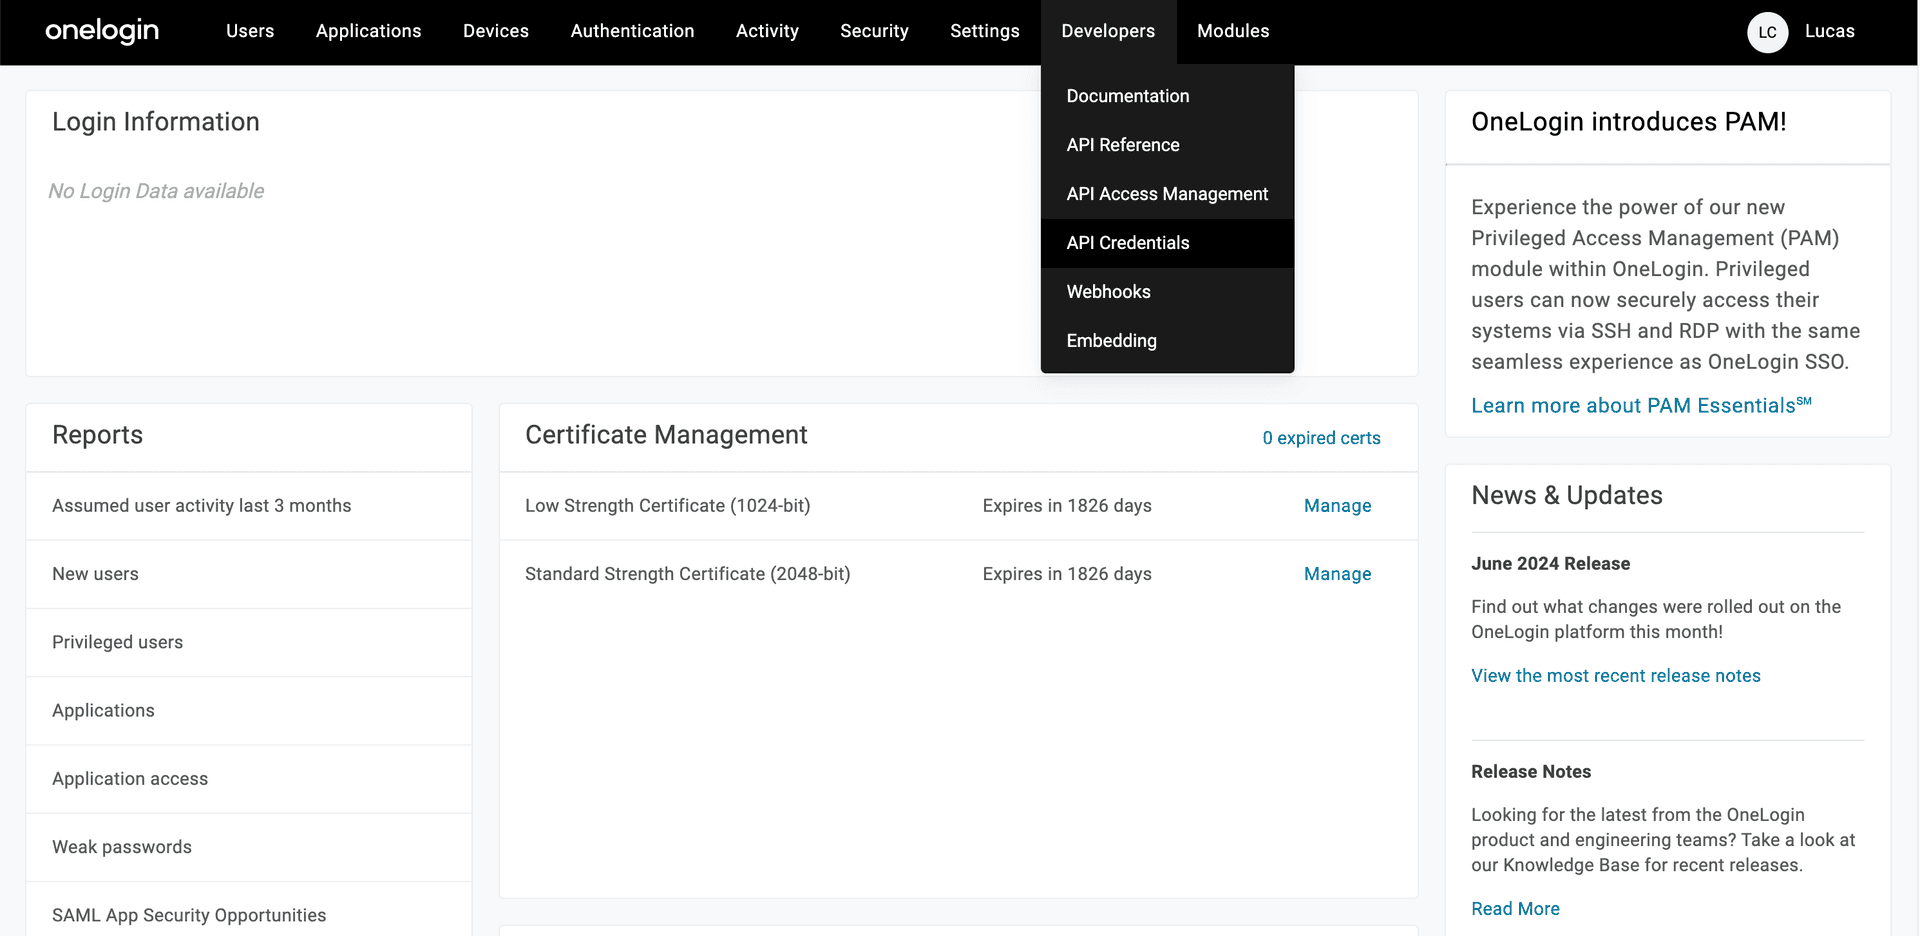The width and height of the screenshot is (1920, 936).
Task: Open the Users menu
Action: tap(250, 31)
